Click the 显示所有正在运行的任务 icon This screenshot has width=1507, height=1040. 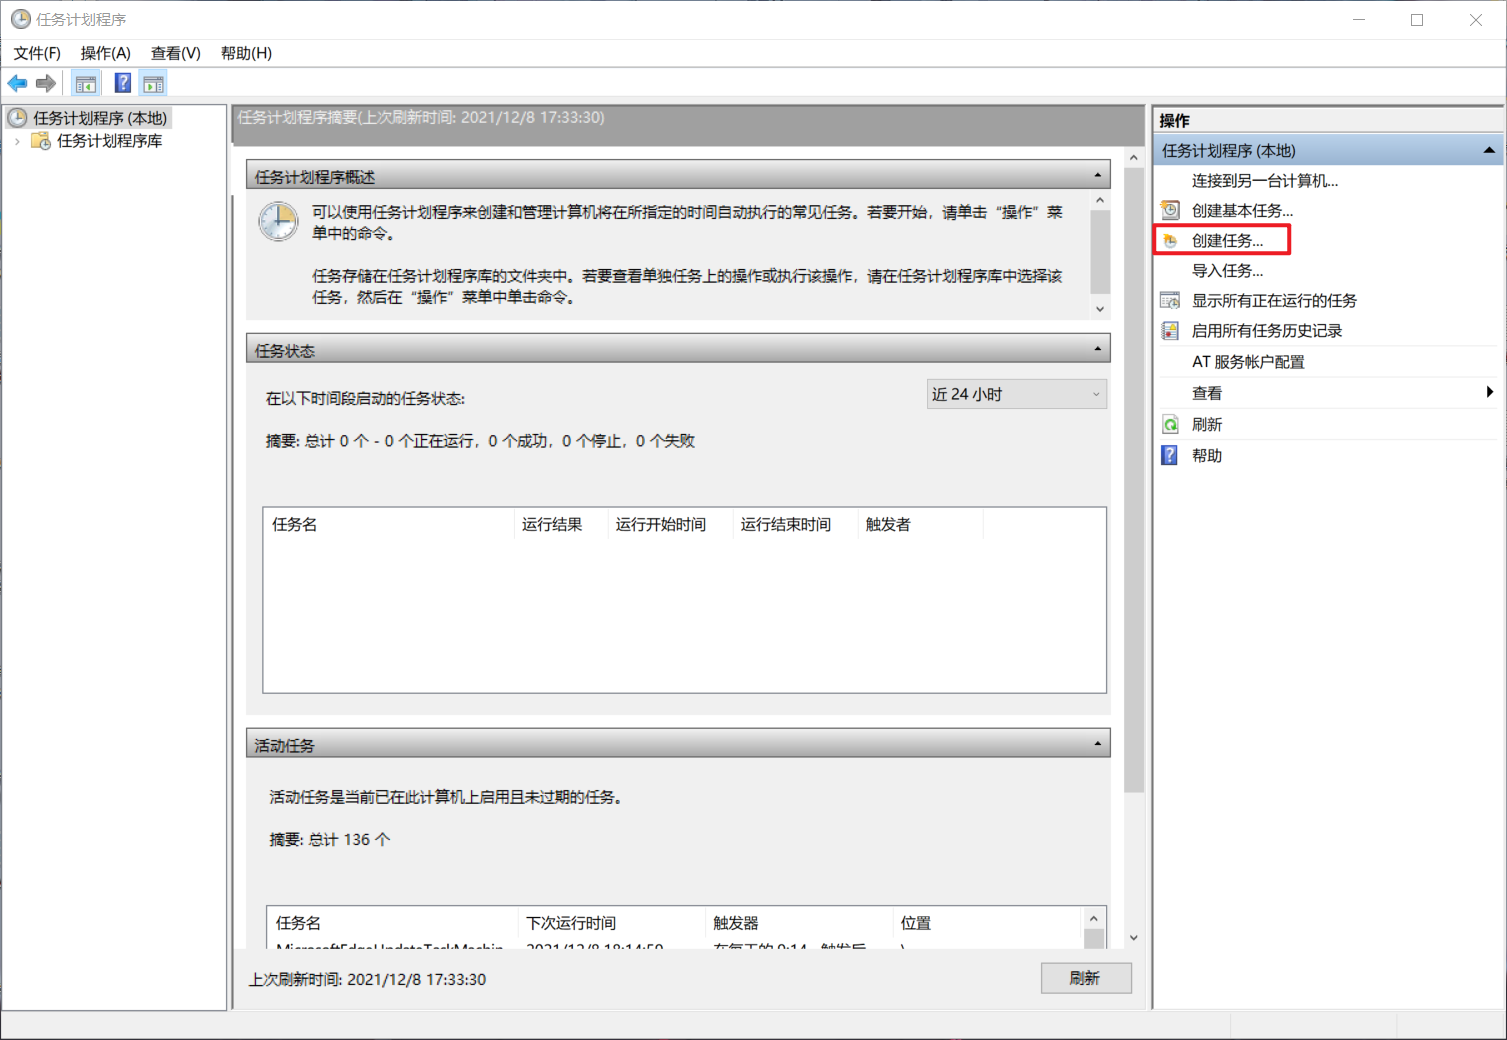pyautogui.click(x=1170, y=300)
